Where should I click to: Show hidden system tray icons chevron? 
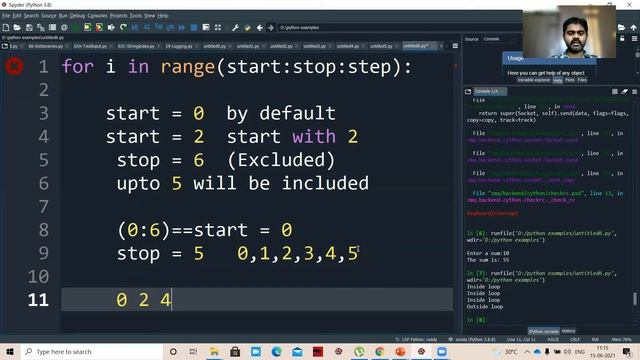click(x=527, y=351)
